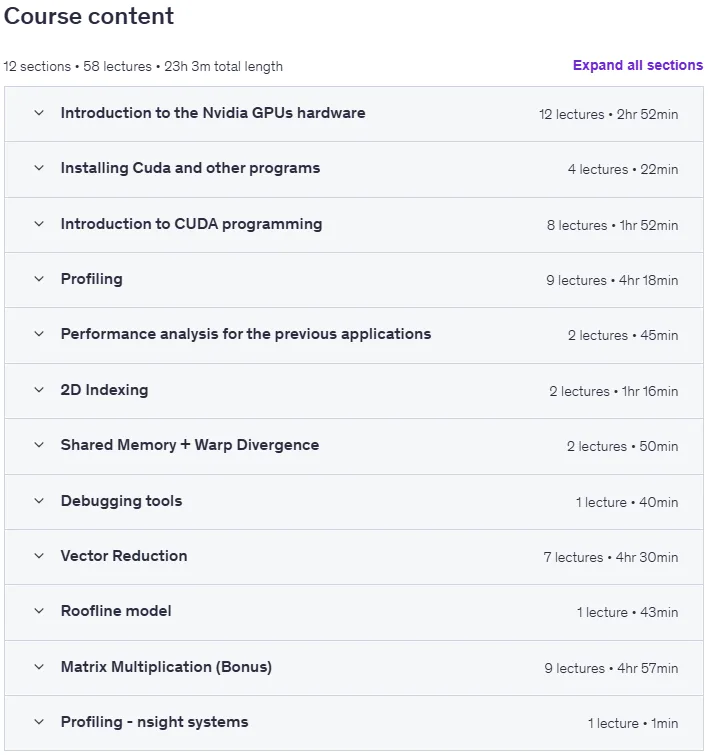
Task: Open the Vector Reduction section title
Action: click(124, 556)
